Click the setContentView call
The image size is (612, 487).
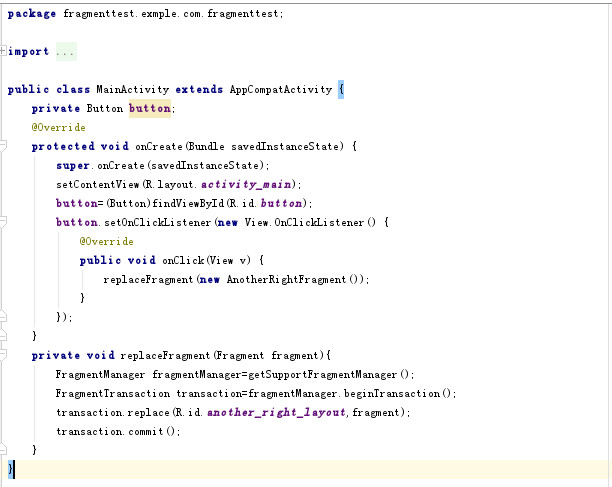tap(98, 184)
